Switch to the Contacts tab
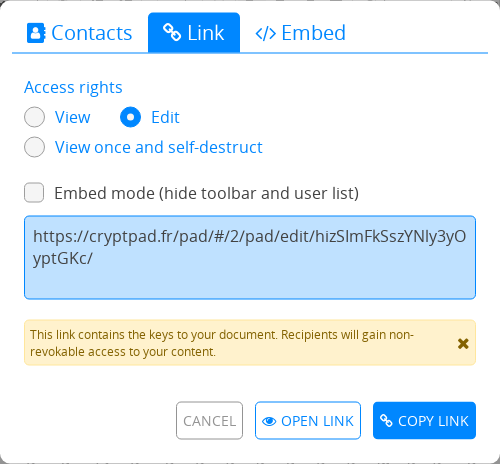The width and height of the screenshot is (500, 464). [80, 33]
